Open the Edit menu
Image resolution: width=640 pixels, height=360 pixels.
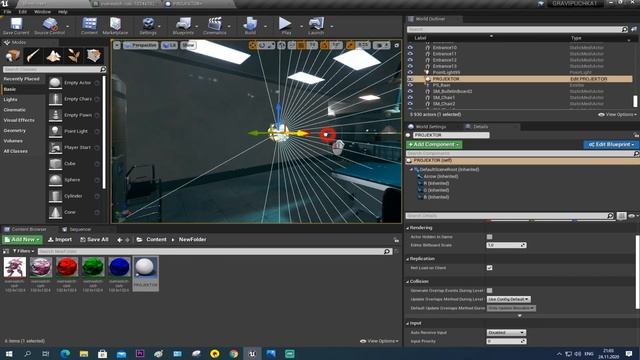coord(22,12)
